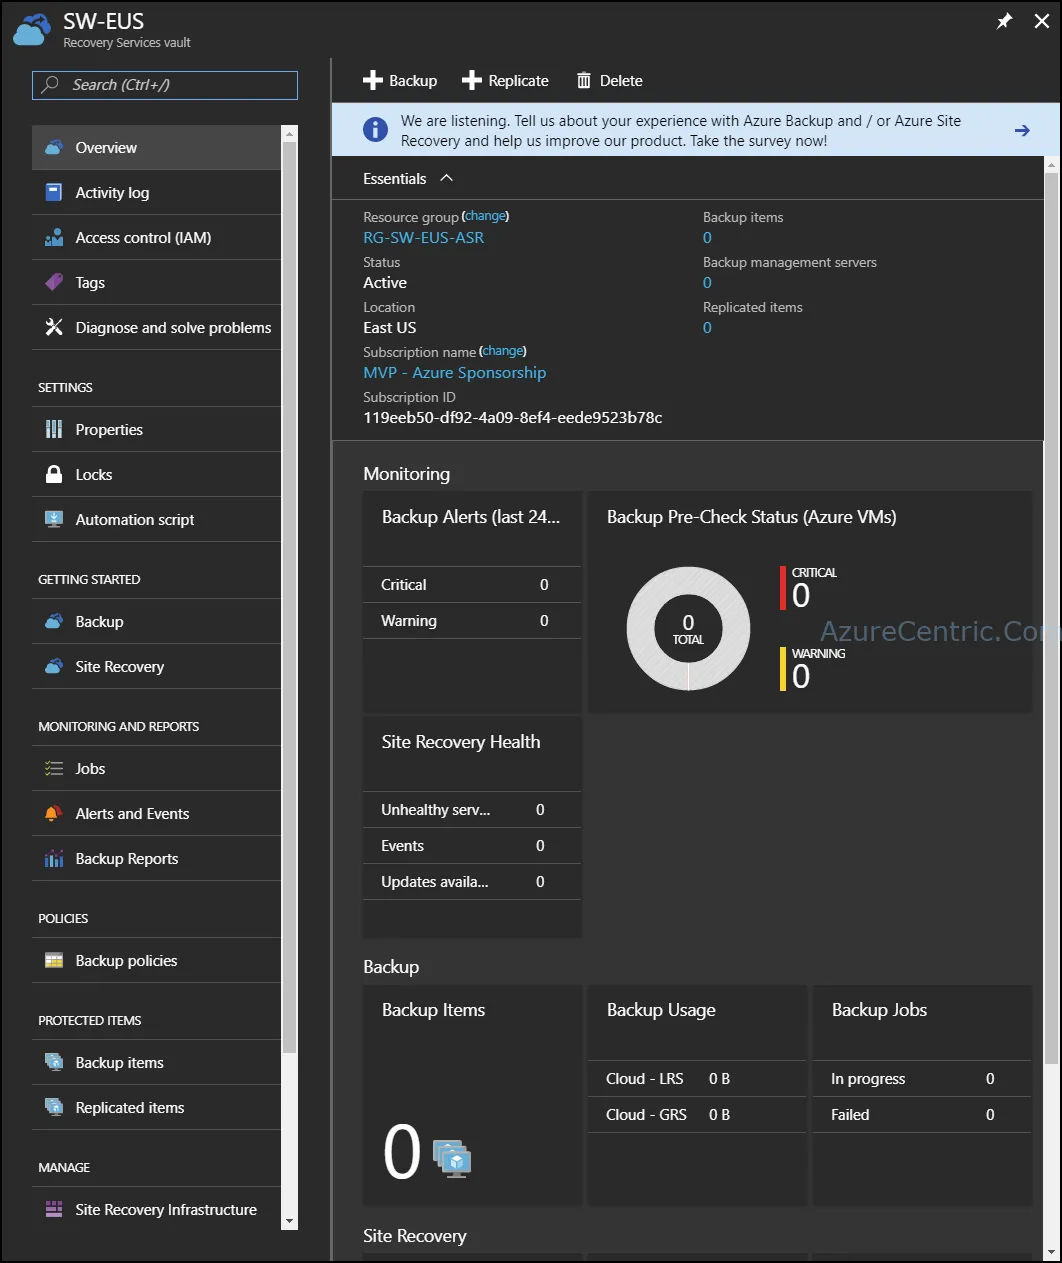Click the Diagnose and solve problems wrench icon
The image size is (1062, 1263).
point(54,327)
